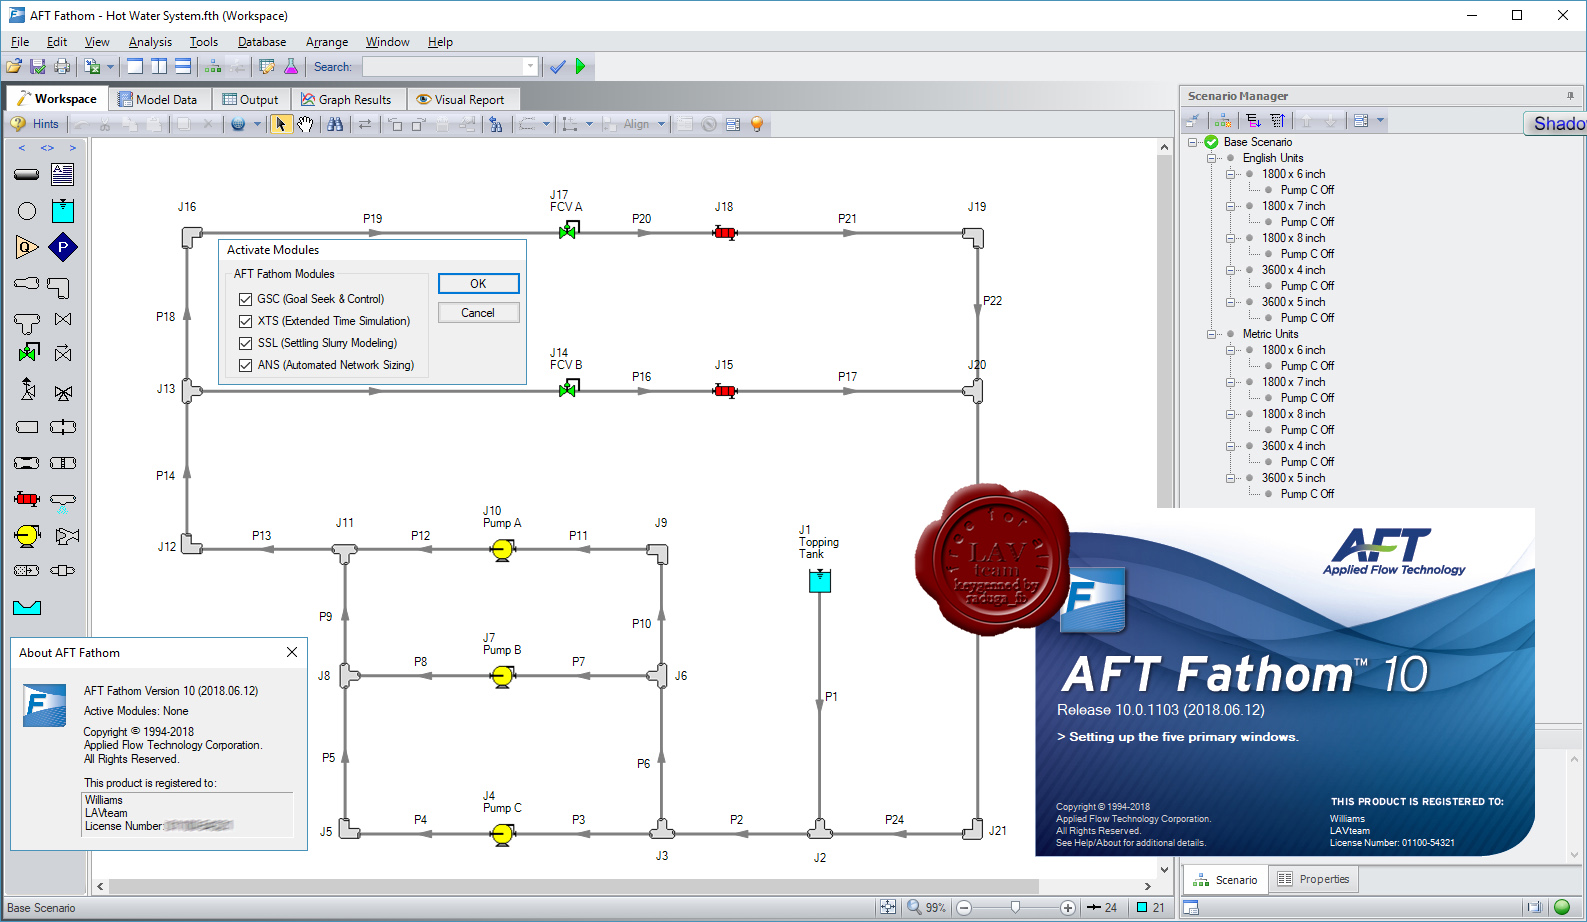Click inside the Search input field

coord(442,67)
